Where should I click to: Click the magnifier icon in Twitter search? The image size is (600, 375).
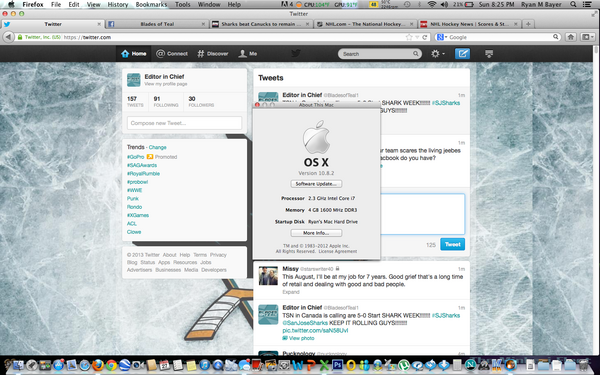click(x=416, y=54)
